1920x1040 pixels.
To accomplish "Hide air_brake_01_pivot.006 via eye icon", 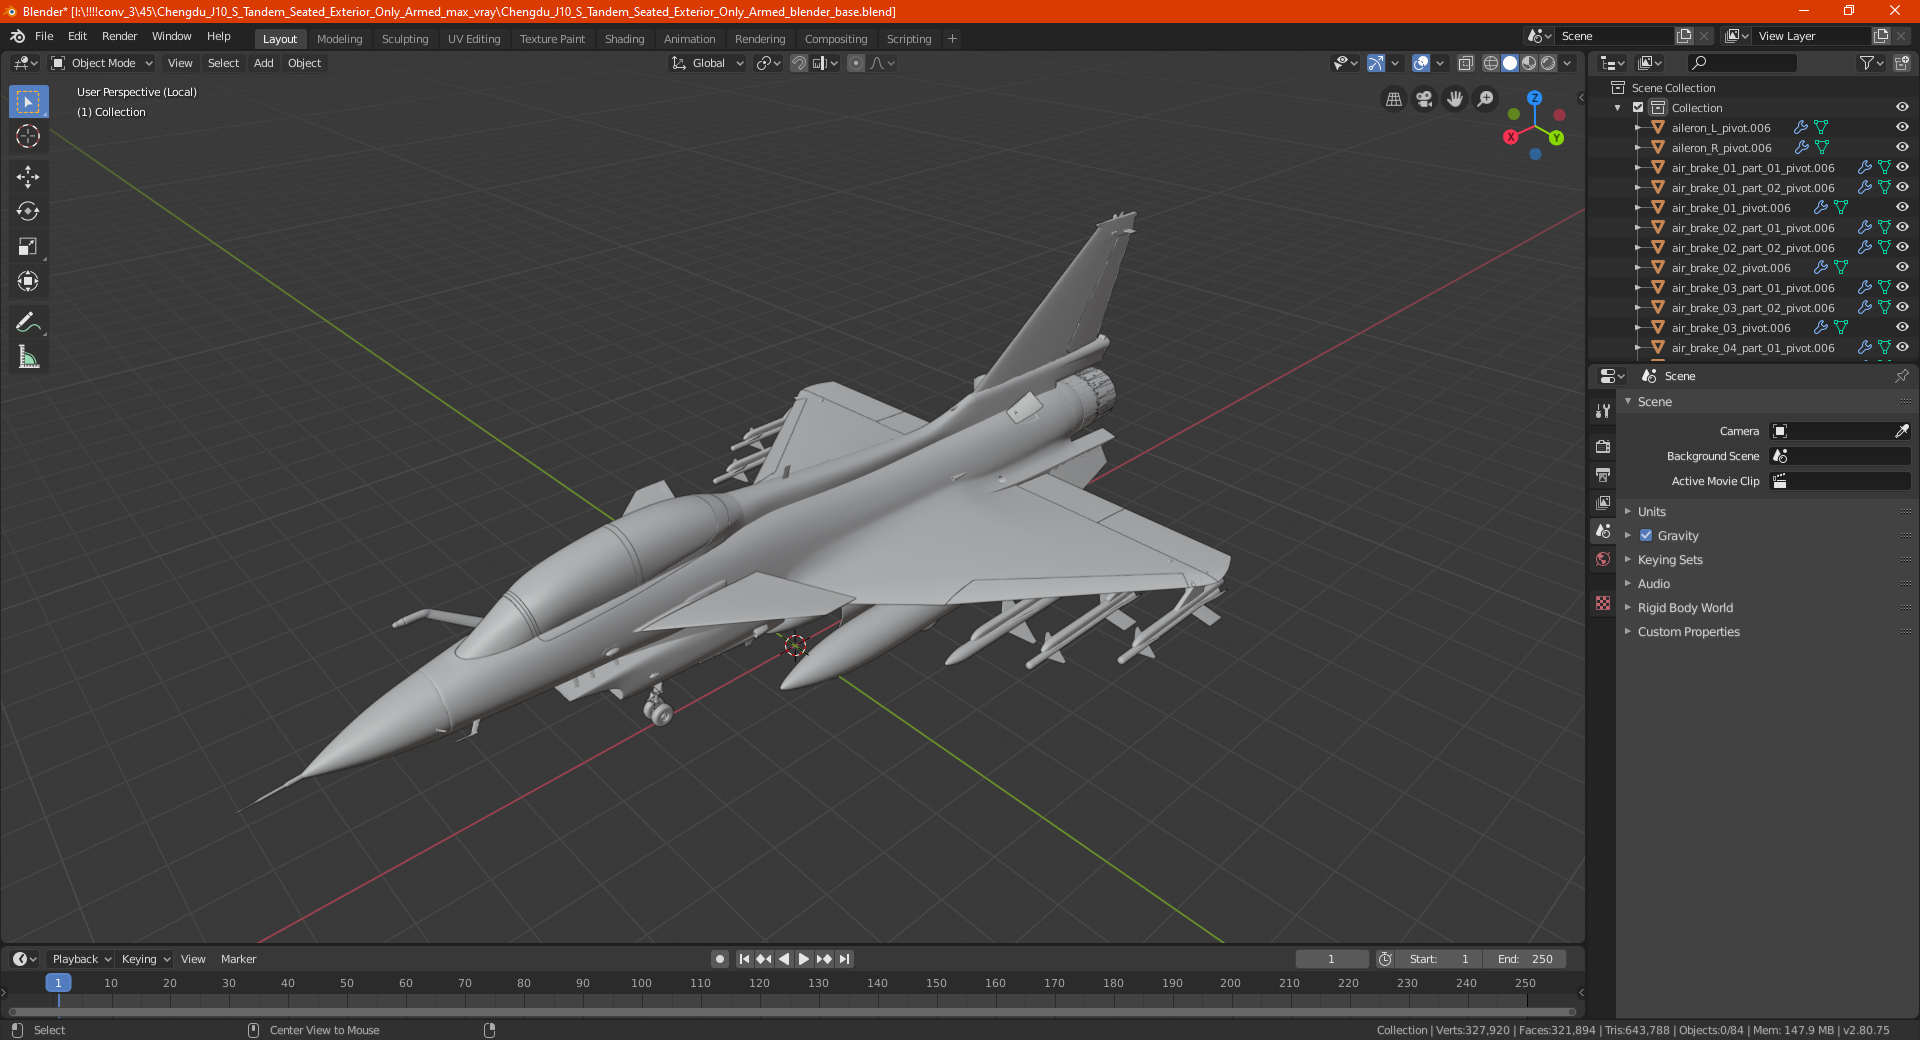I will pyautogui.click(x=1902, y=208).
